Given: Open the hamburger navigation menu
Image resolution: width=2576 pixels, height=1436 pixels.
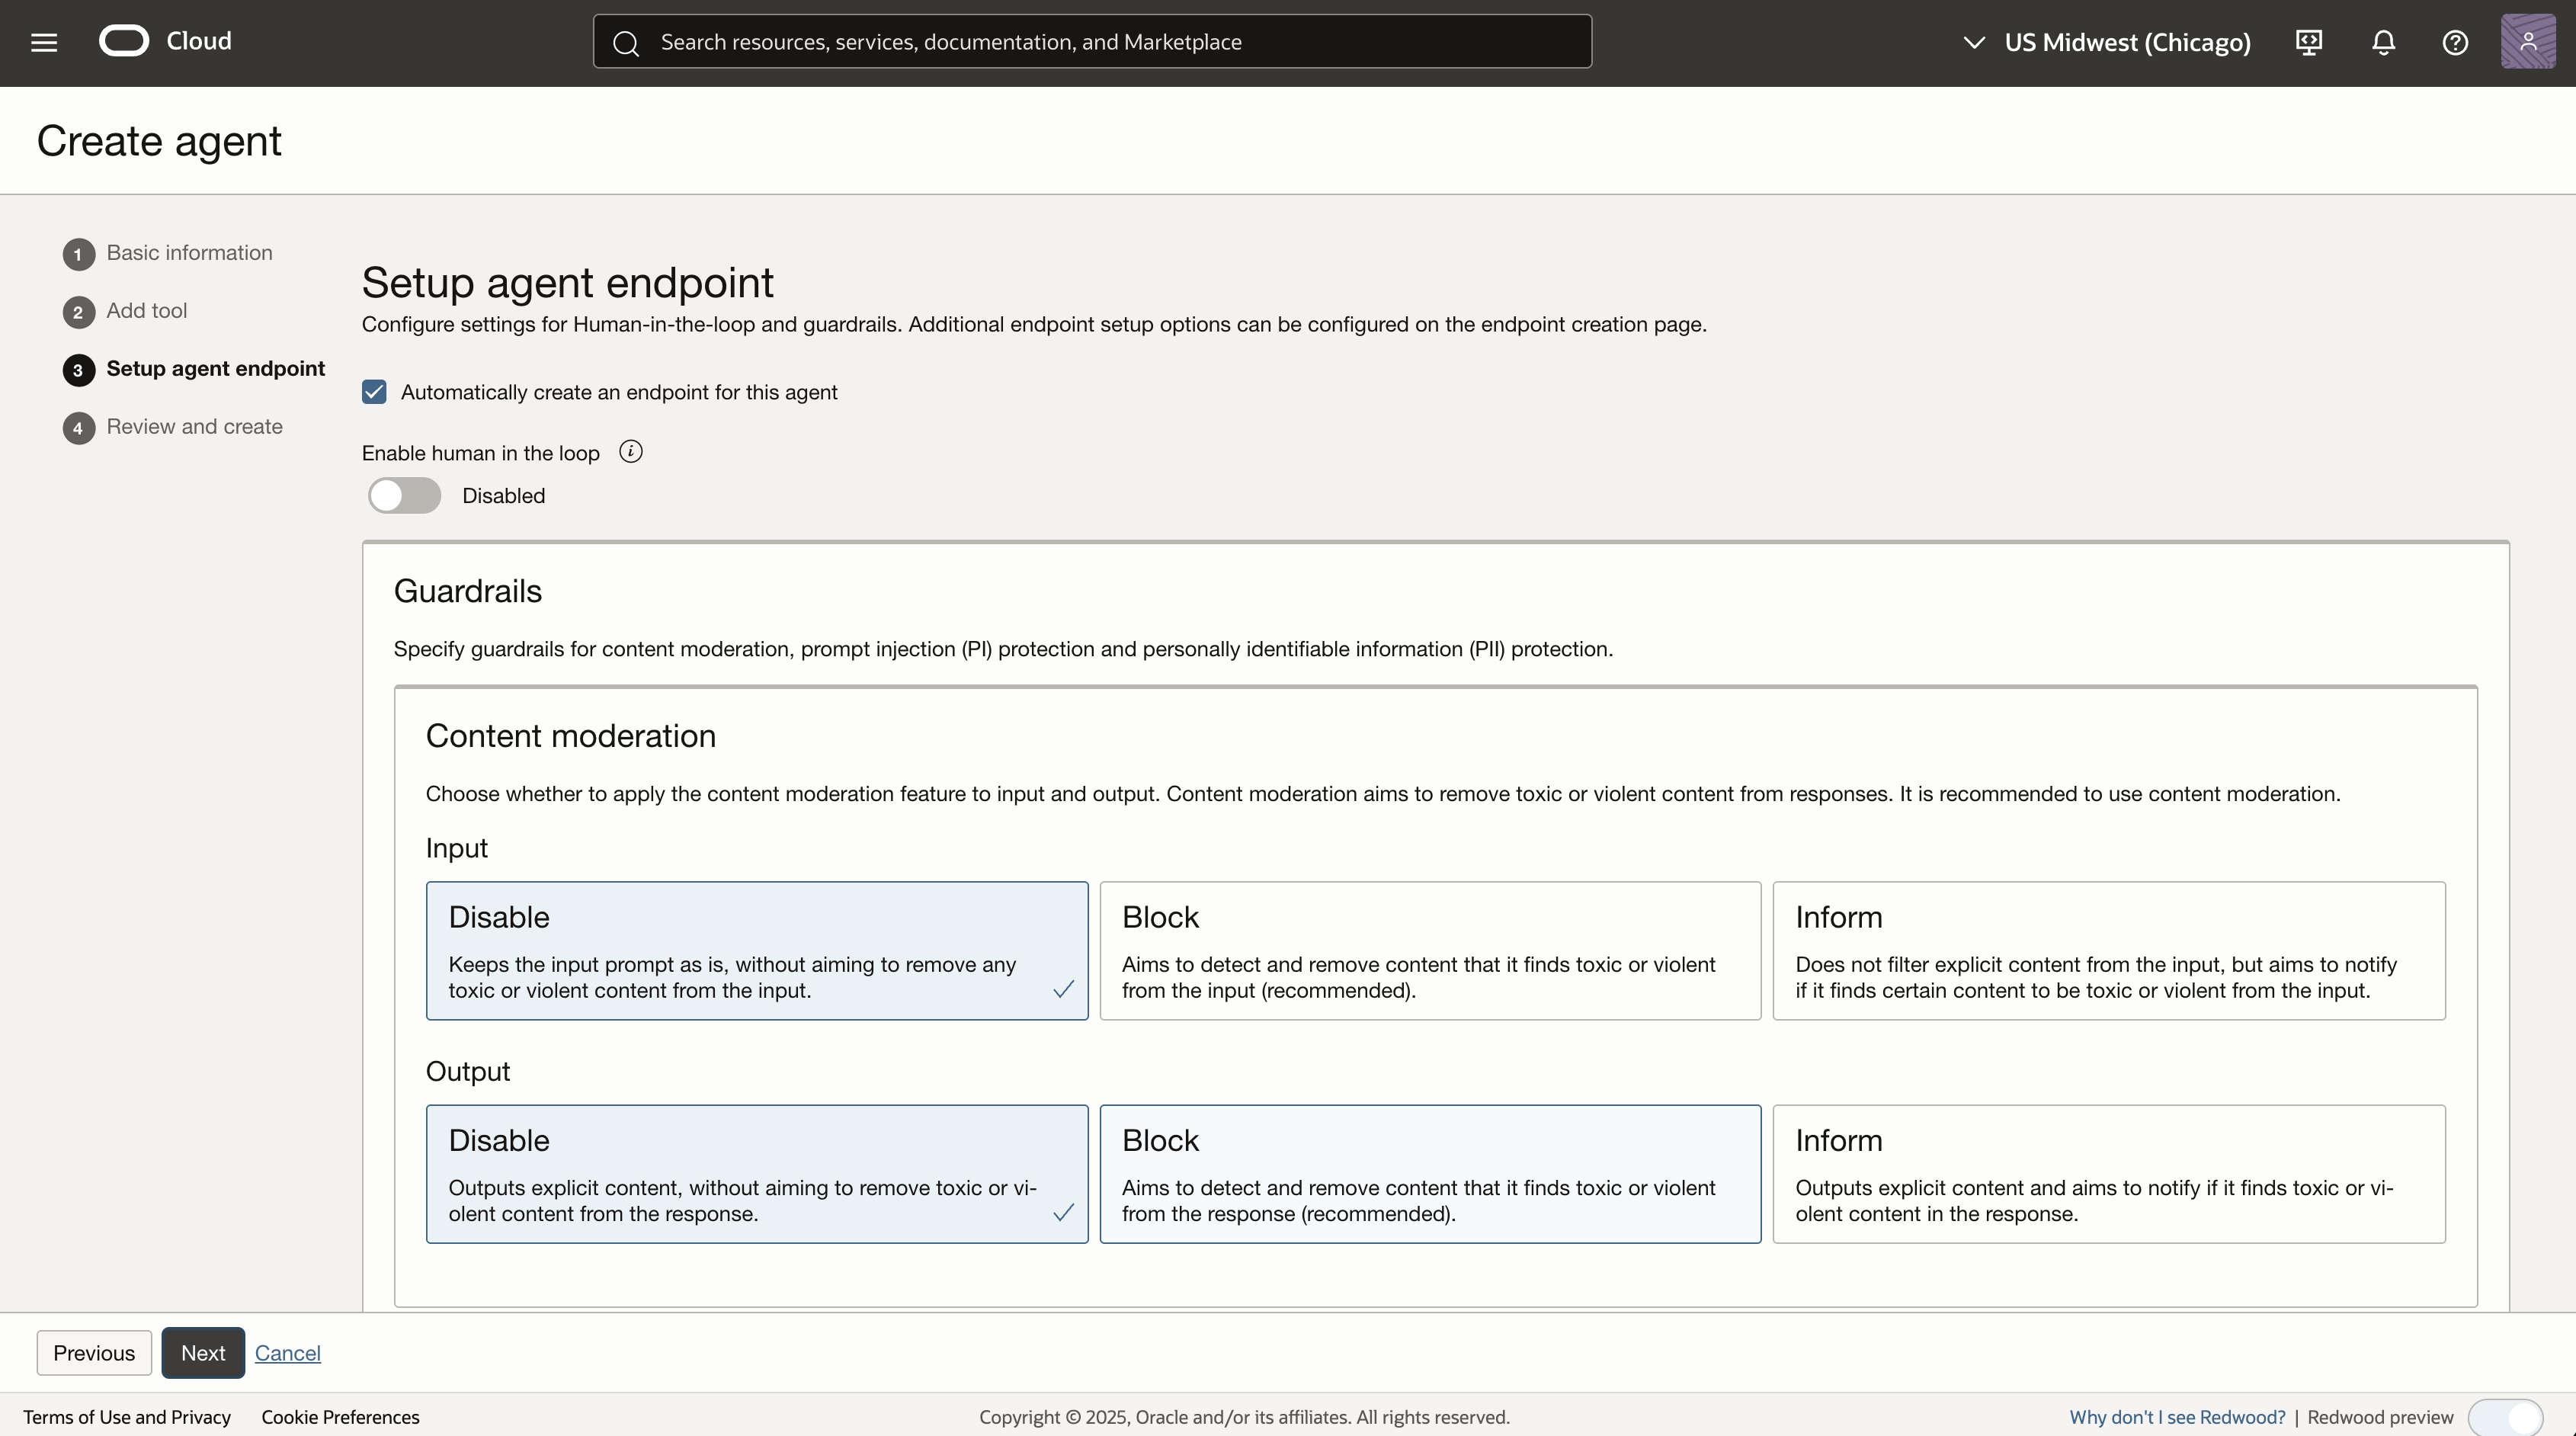Looking at the screenshot, I should (x=44, y=42).
